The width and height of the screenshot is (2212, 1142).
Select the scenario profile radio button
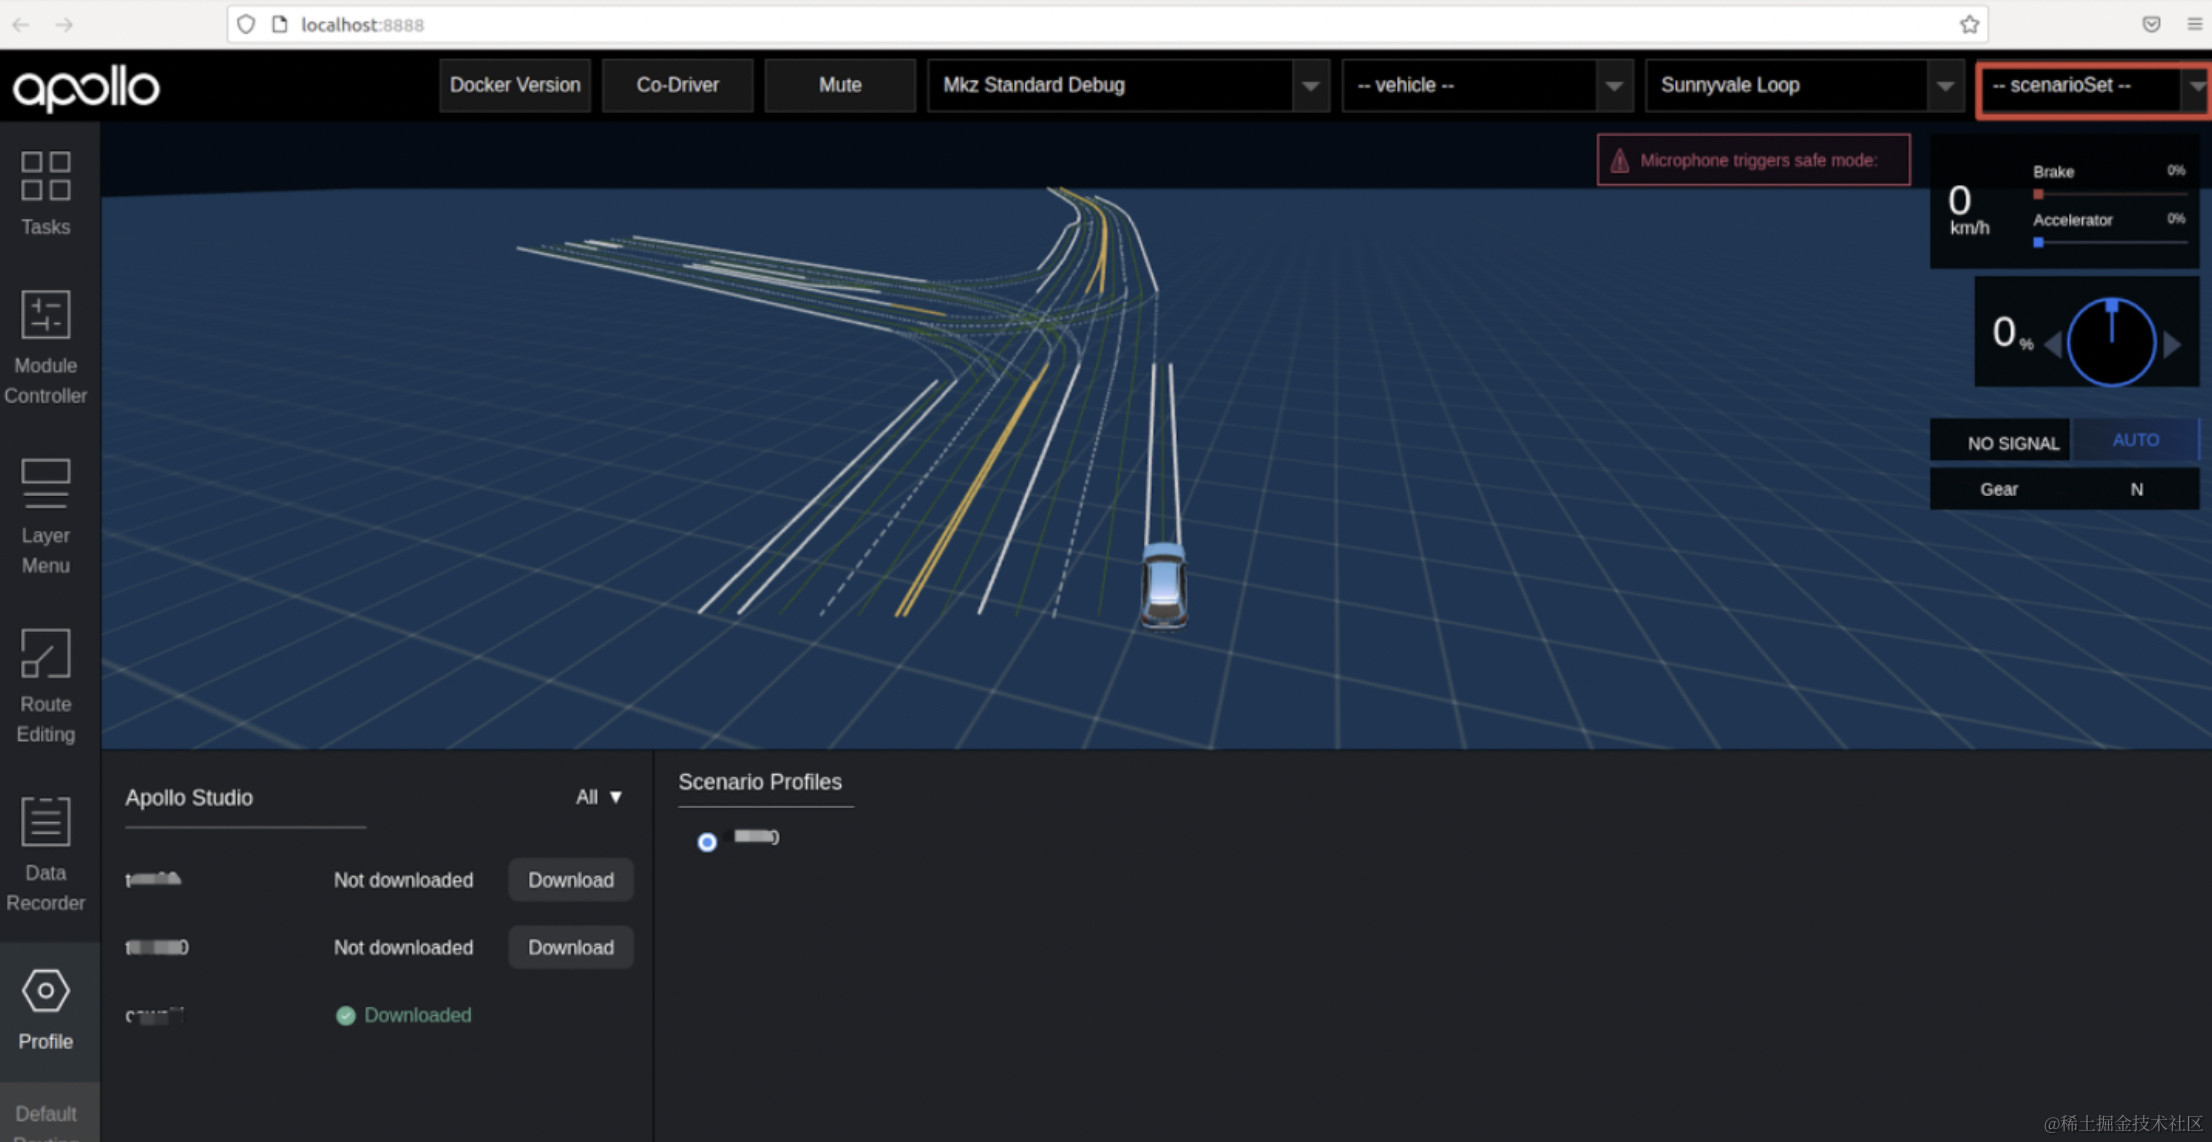click(x=707, y=842)
